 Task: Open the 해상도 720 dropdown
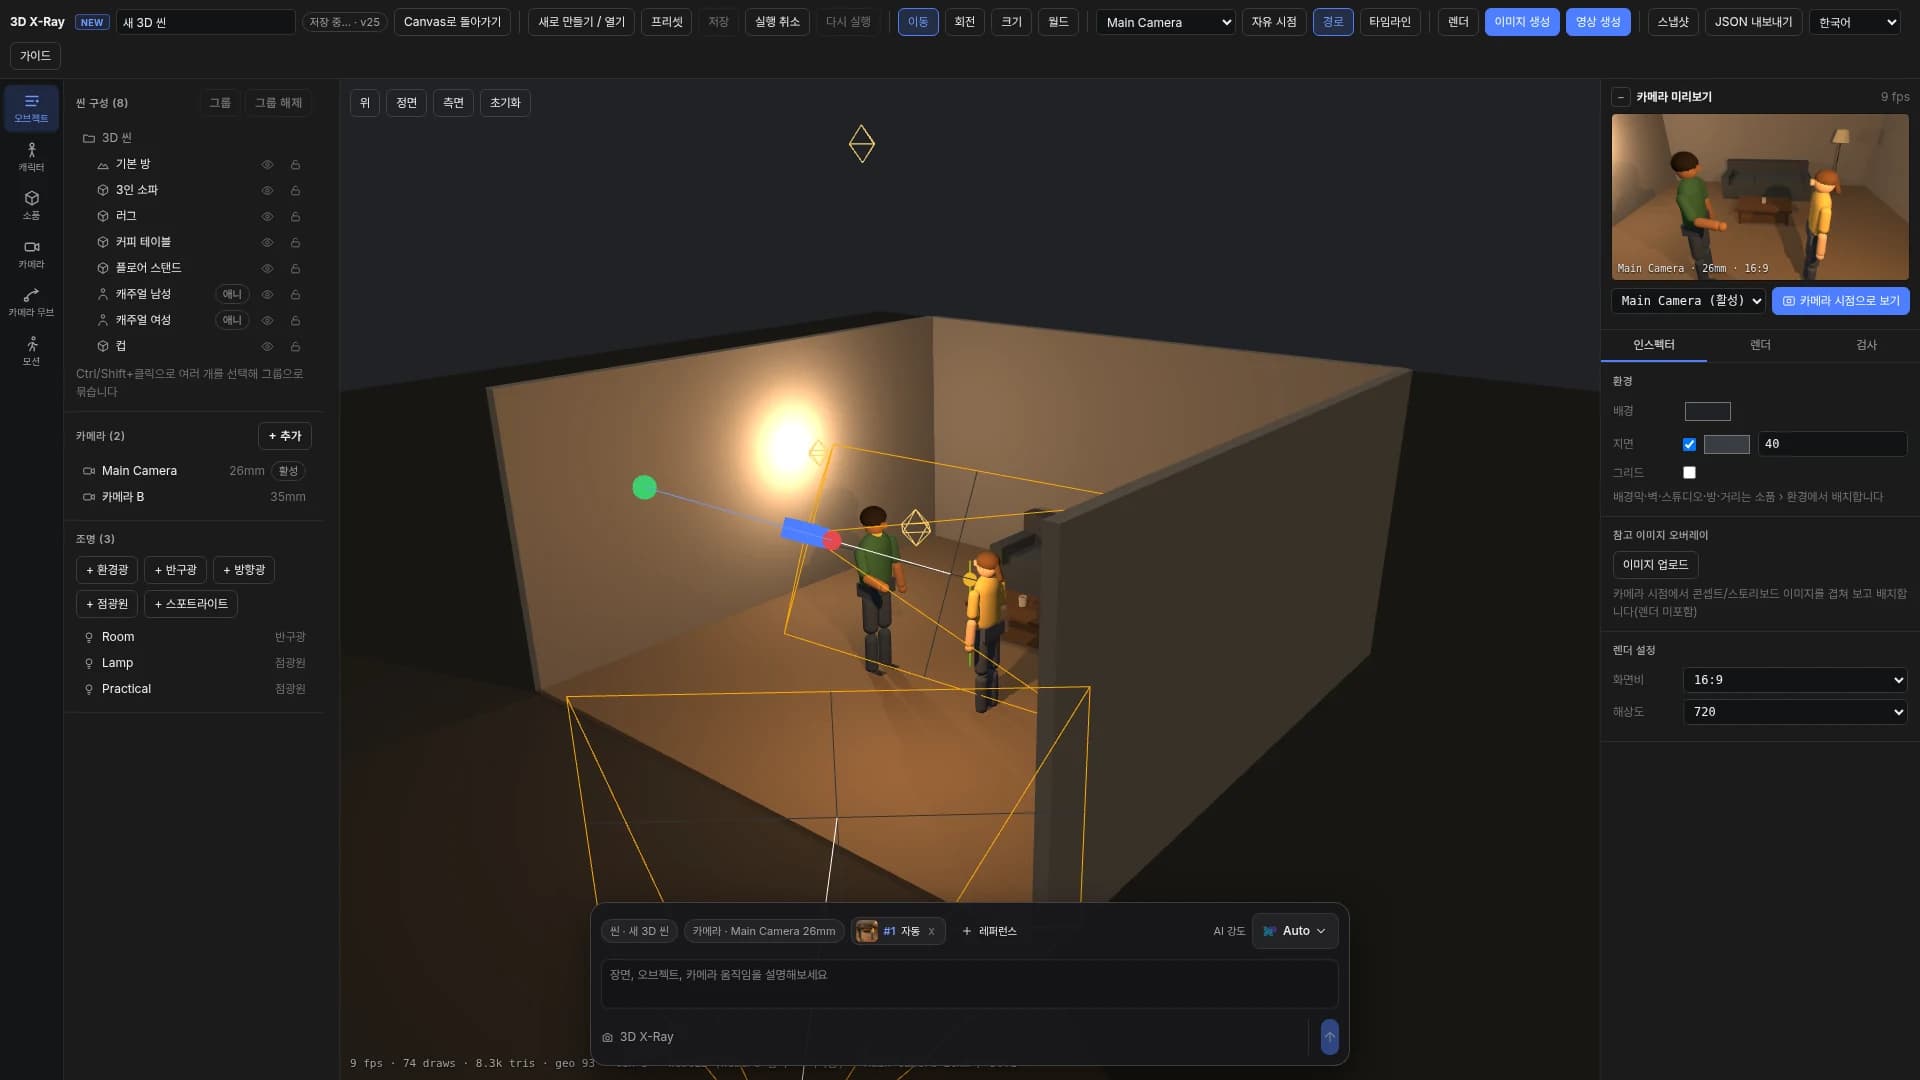click(x=1795, y=712)
